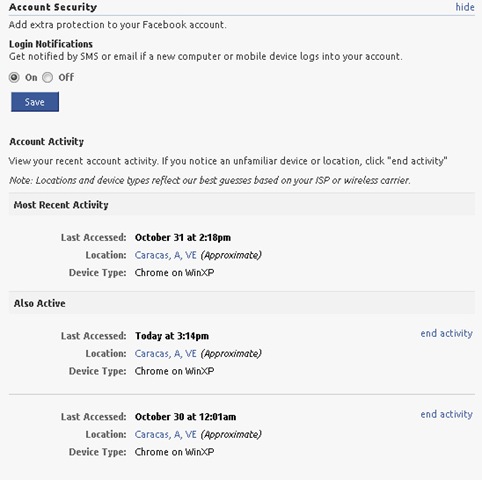The height and width of the screenshot is (480, 482).
Task: Click the October 30 at 12:01am timestamp
Action: pos(185,417)
